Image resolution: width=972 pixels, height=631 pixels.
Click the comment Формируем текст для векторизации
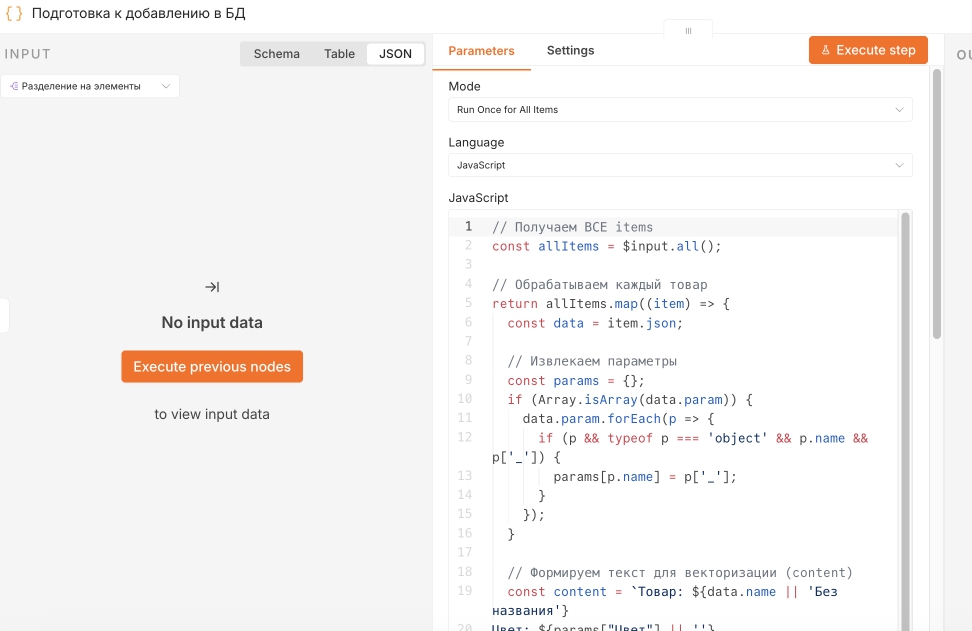pyautogui.click(x=680, y=573)
